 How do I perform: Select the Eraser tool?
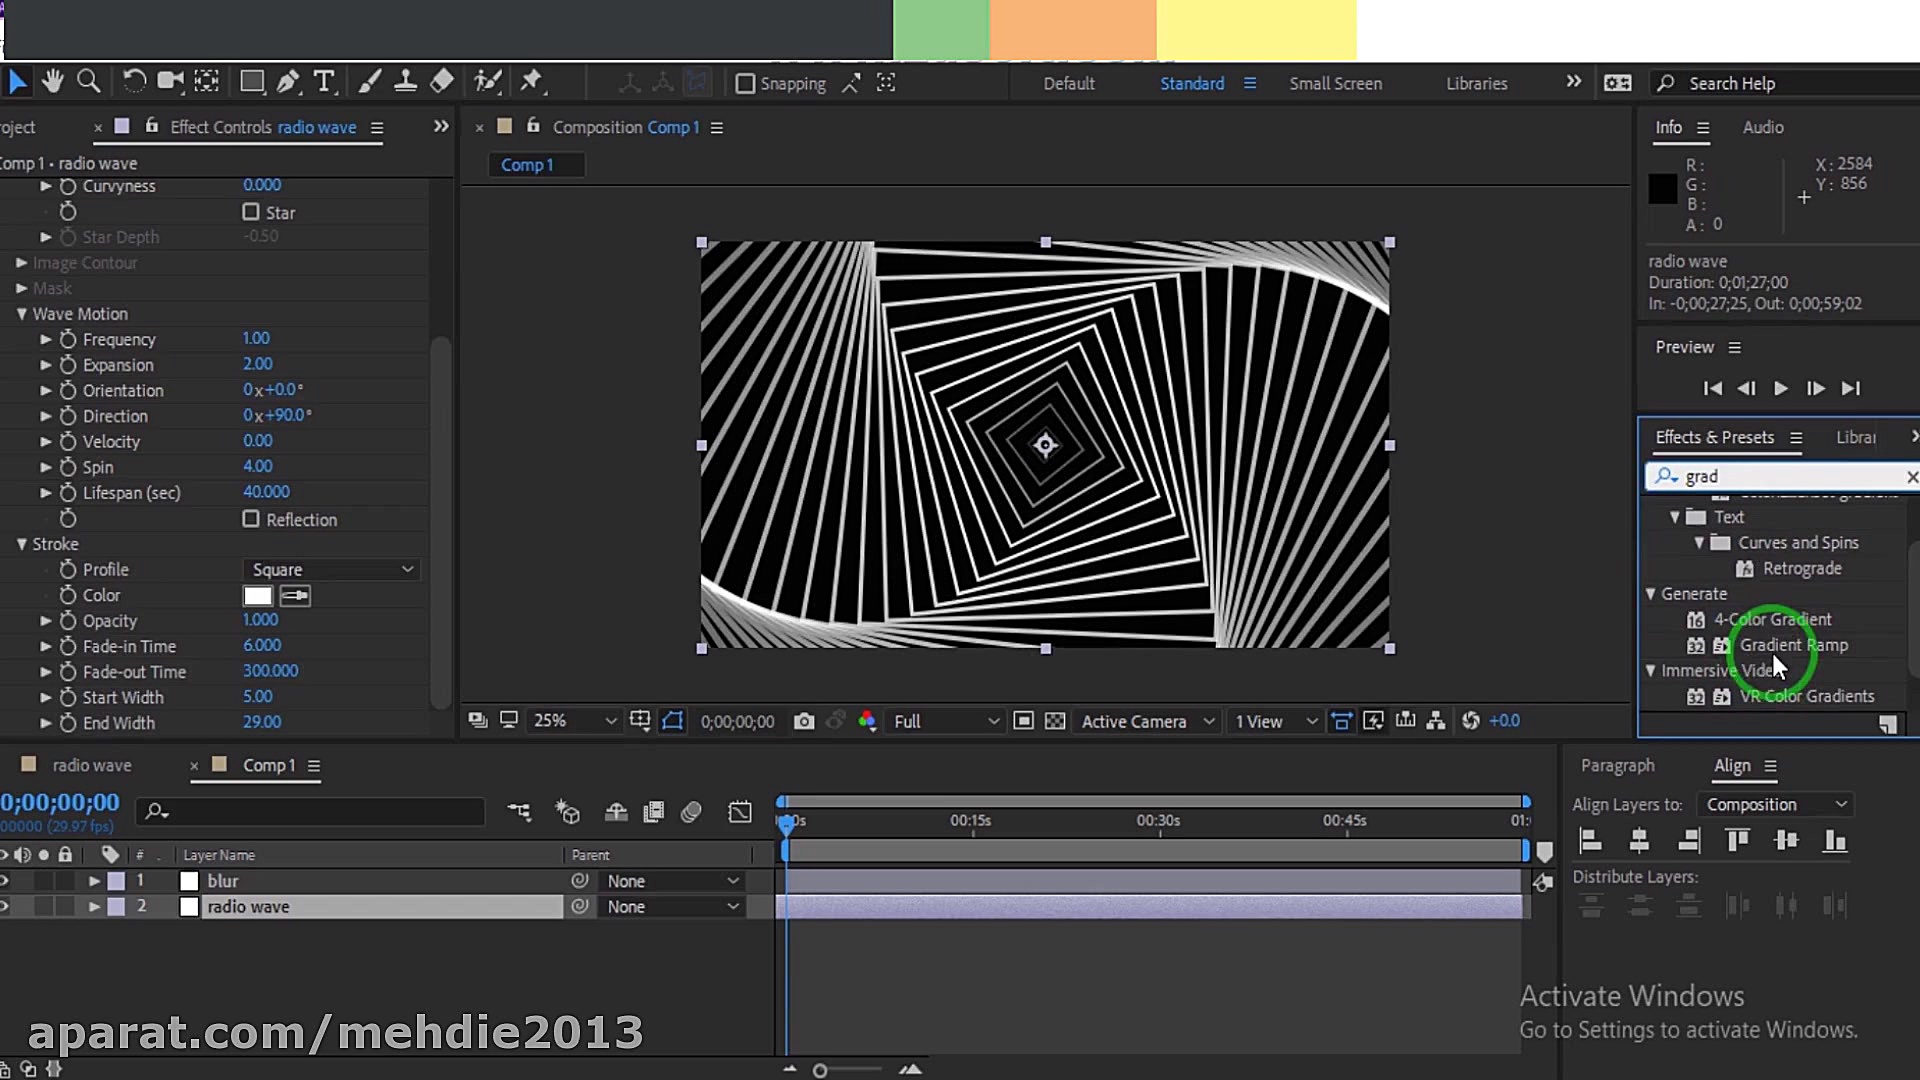441,82
